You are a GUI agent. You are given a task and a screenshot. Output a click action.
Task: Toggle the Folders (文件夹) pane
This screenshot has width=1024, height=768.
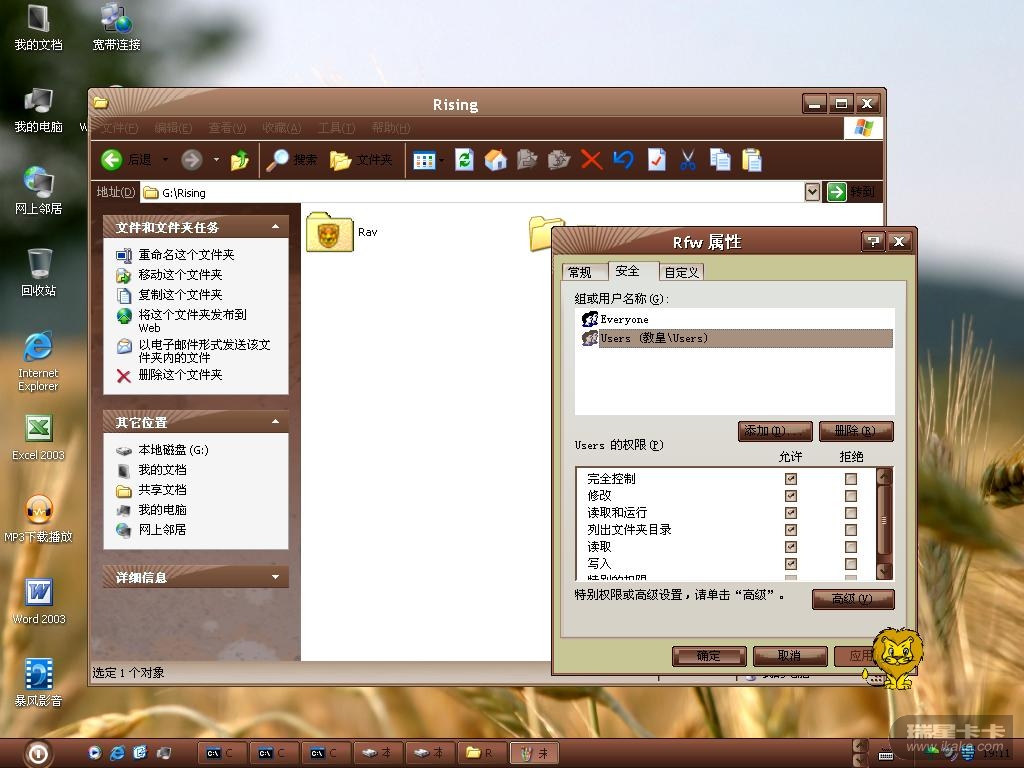(x=361, y=159)
